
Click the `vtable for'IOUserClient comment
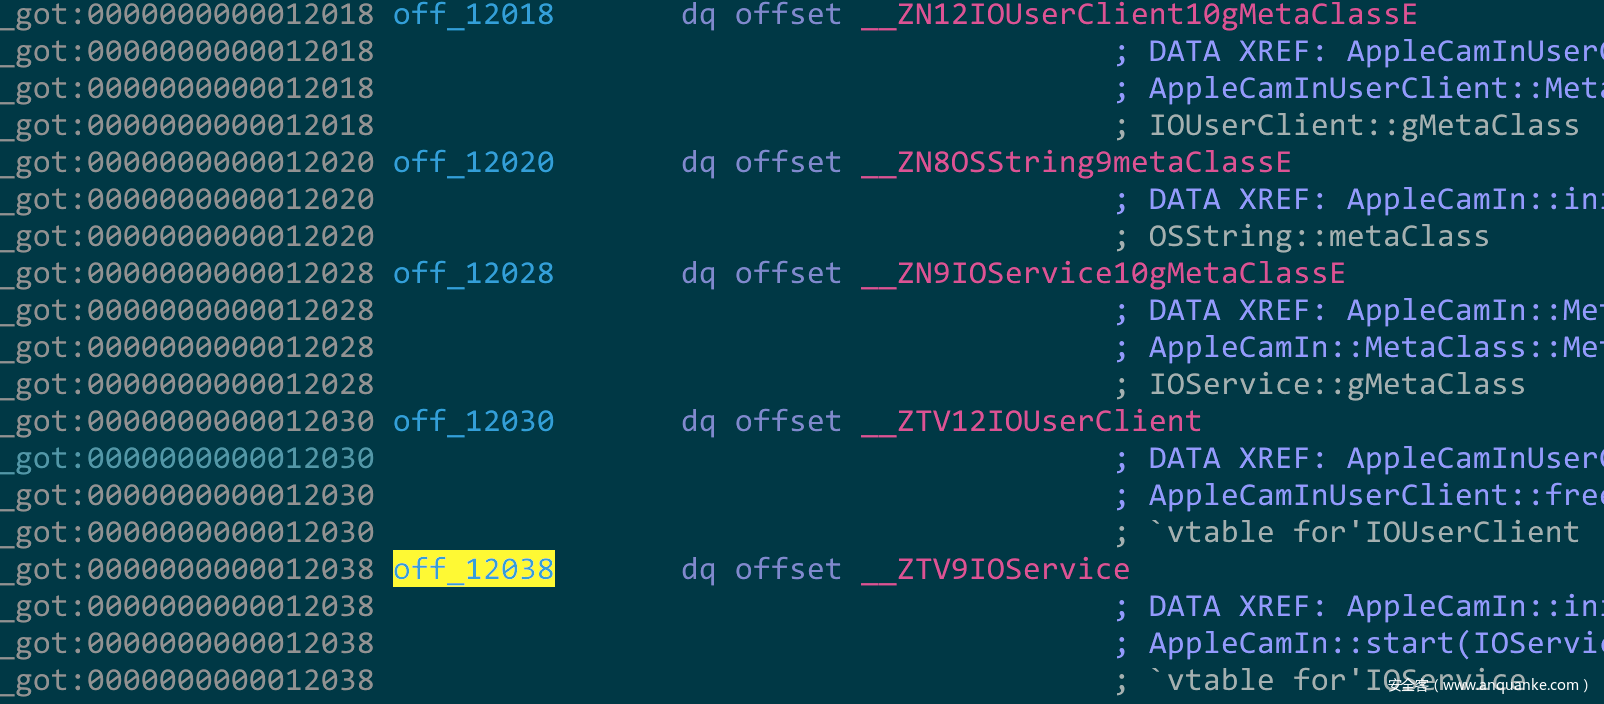point(1364,532)
